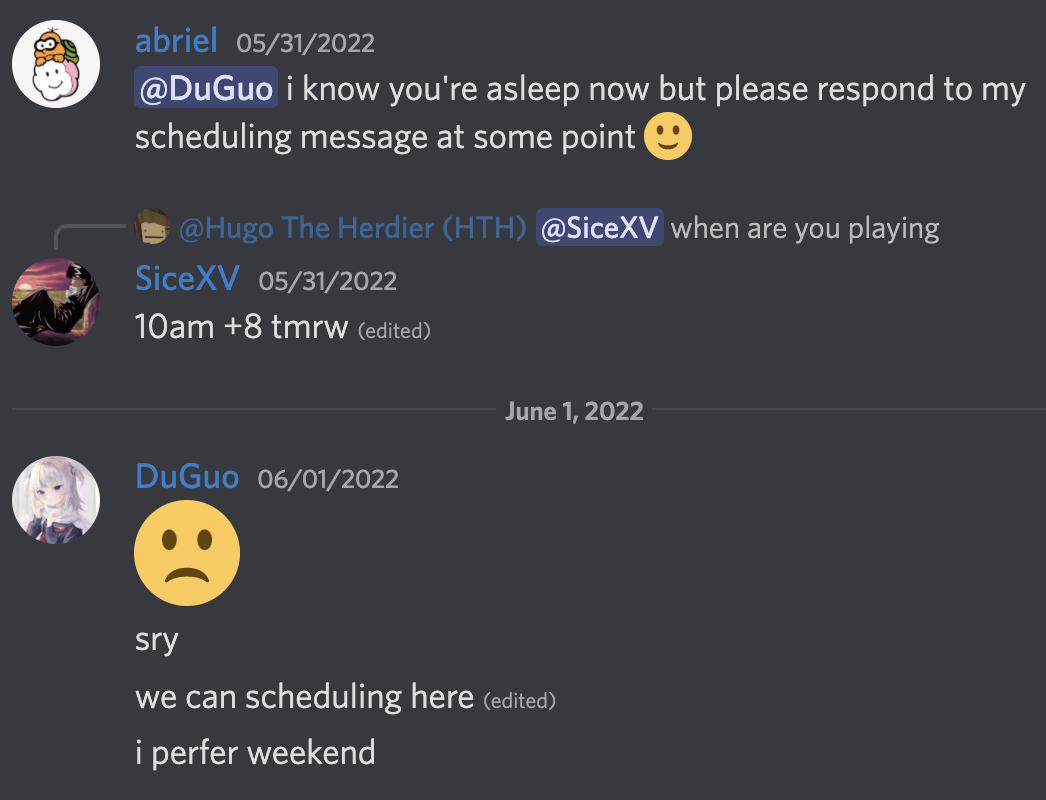1046x800 pixels.
Task: Click the 06/01/2022 timestamp beside DuGuo
Action: click(x=328, y=479)
